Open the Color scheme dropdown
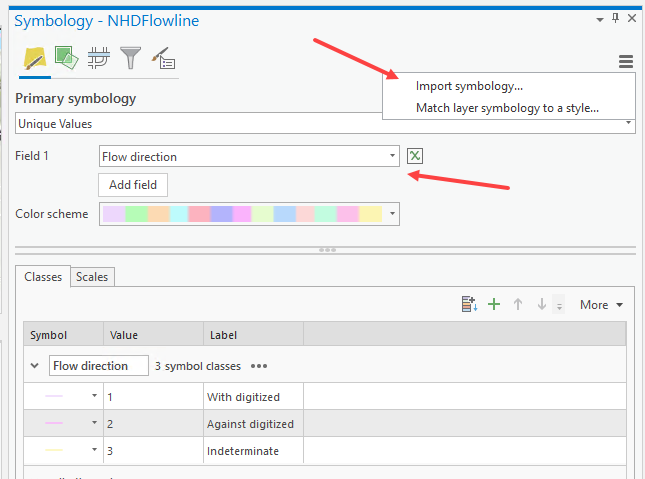Screen dimensions: 645x479 (x=249, y=214)
